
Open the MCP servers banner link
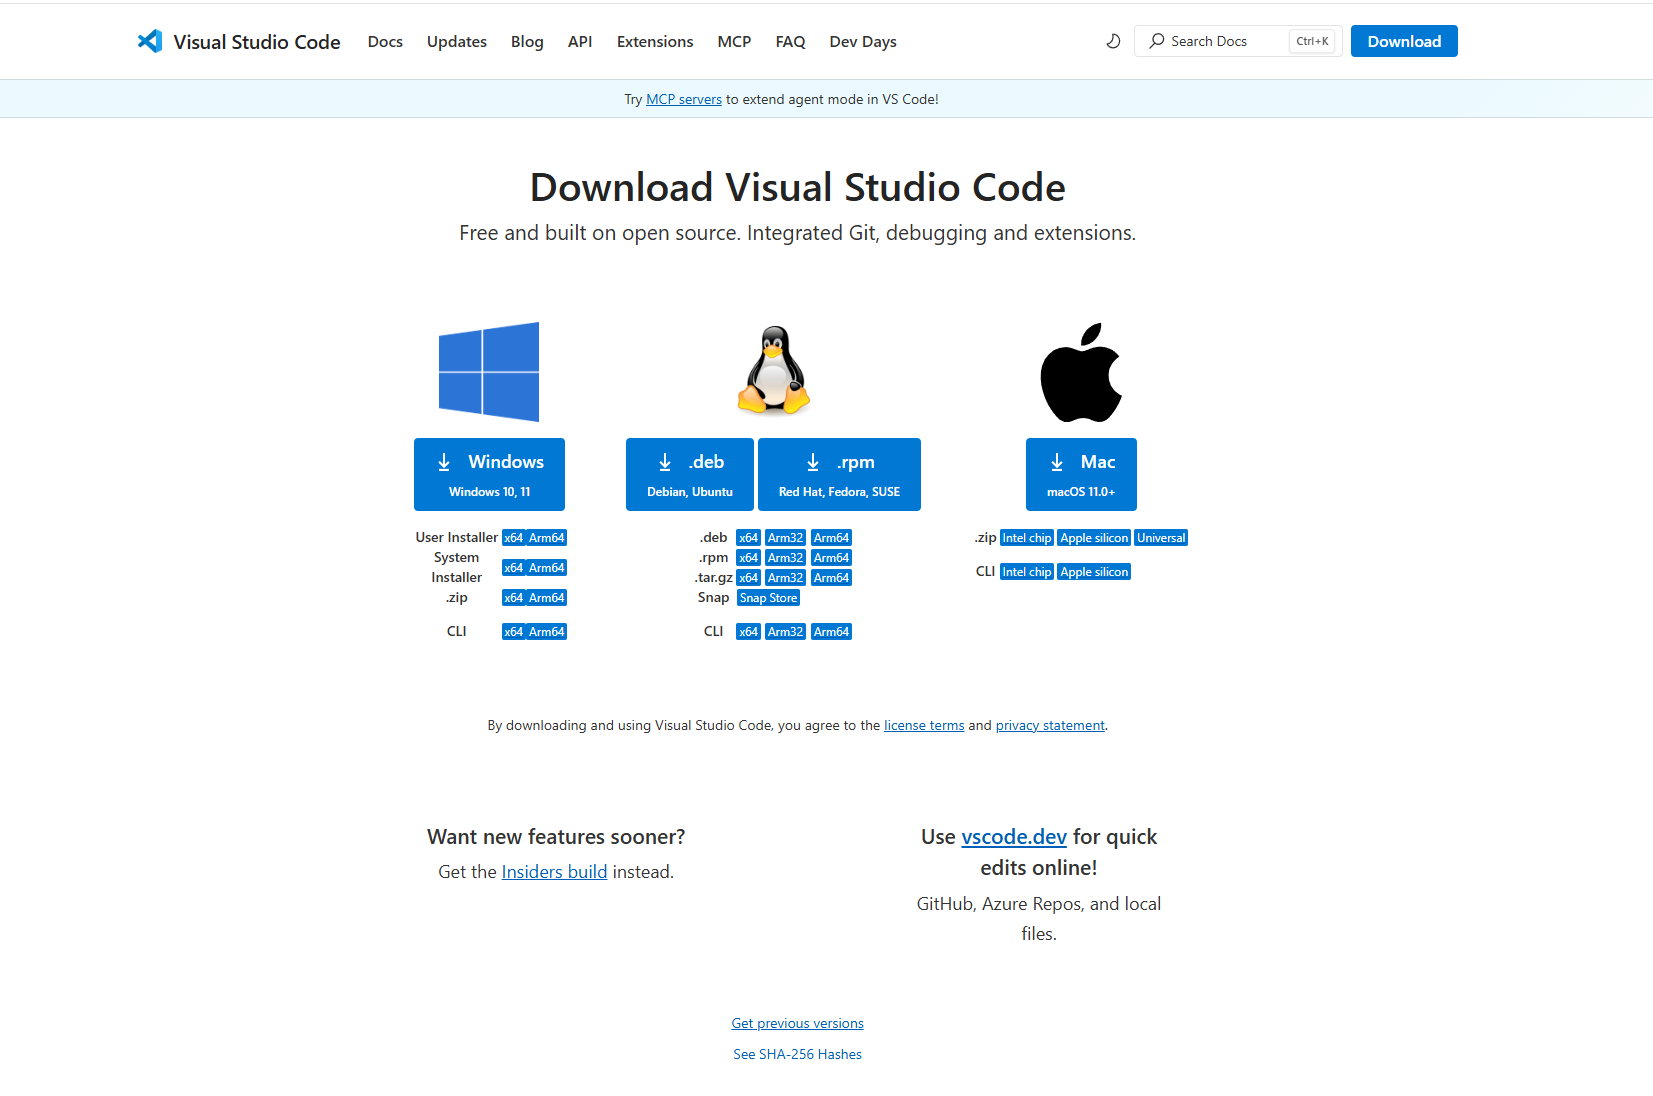tap(684, 99)
